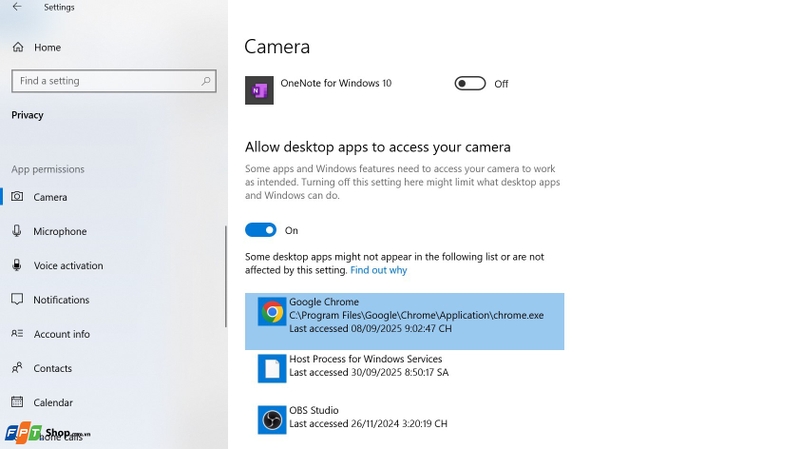
Task: Click the Account info icon
Action: coord(17,333)
